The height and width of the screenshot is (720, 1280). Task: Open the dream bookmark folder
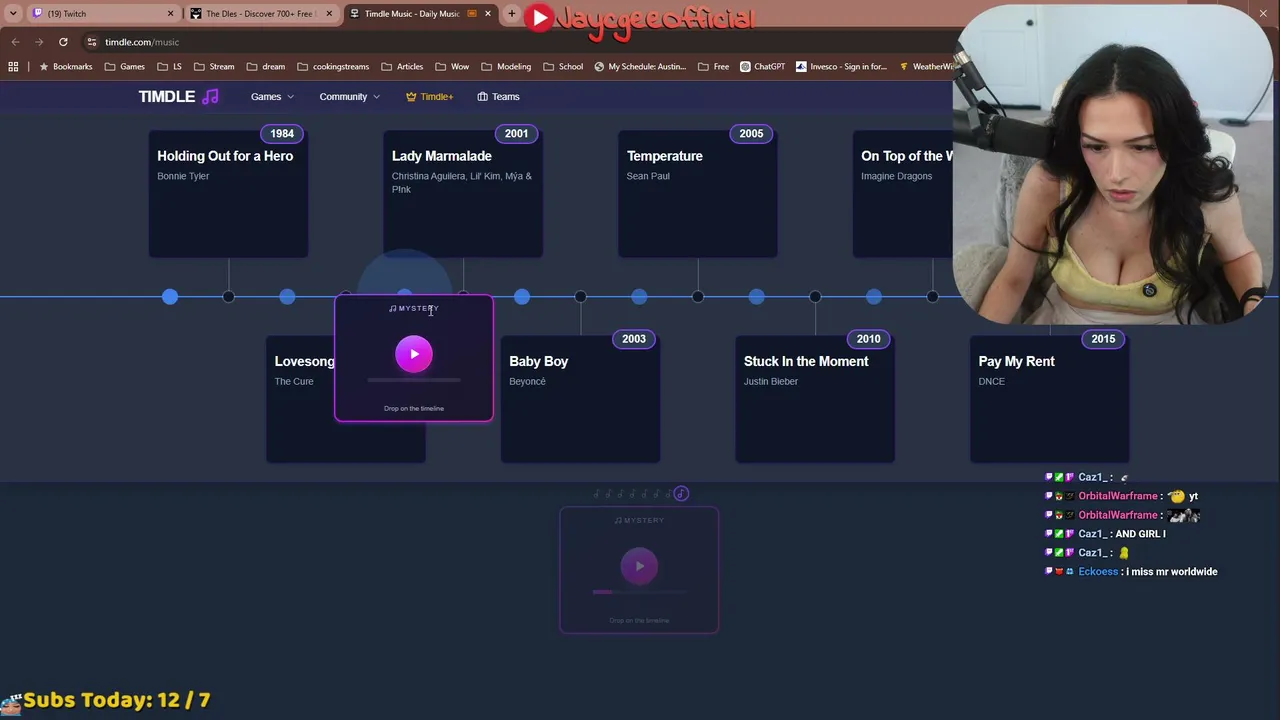tap(266, 67)
